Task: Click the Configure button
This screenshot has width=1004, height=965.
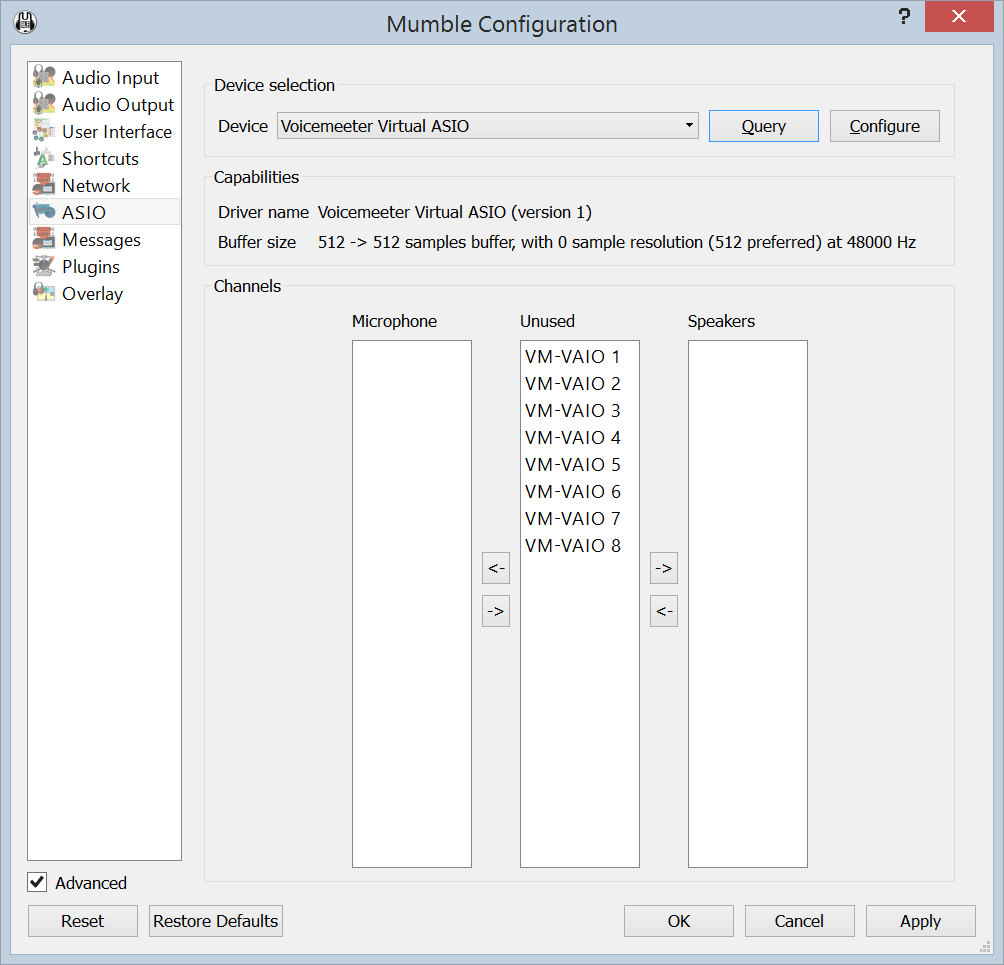Action: coord(884,126)
